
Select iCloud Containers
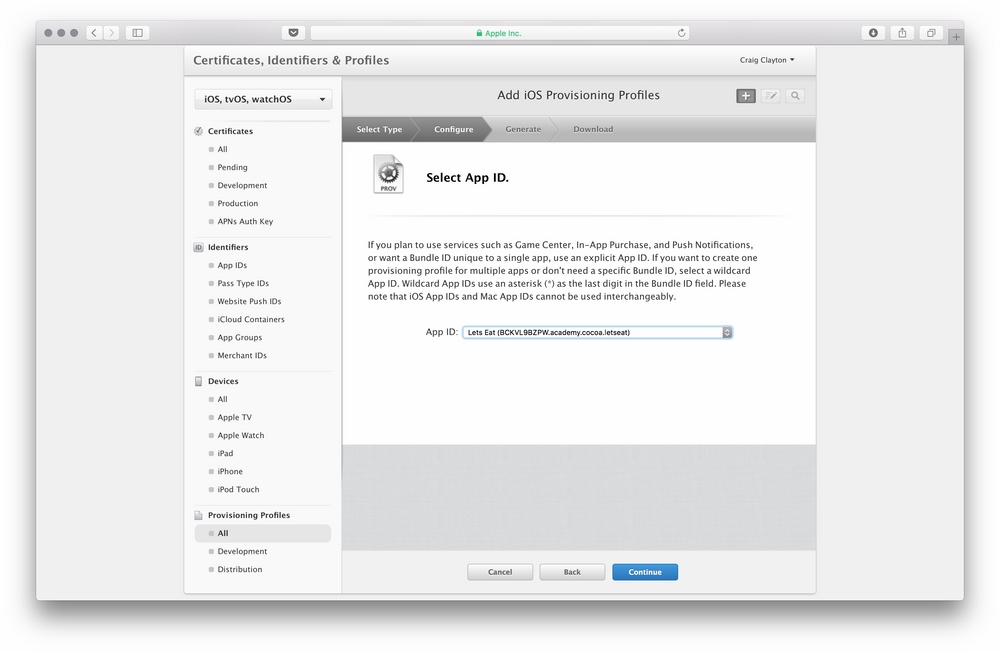[x=251, y=320]
